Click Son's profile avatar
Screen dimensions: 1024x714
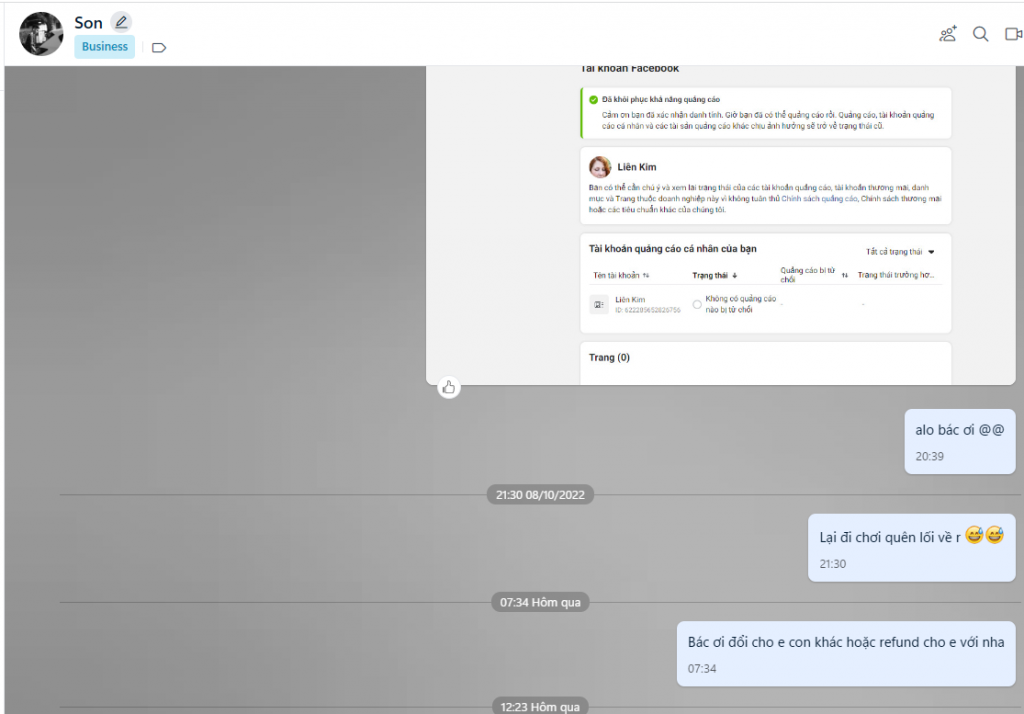[x=41, y=34]
